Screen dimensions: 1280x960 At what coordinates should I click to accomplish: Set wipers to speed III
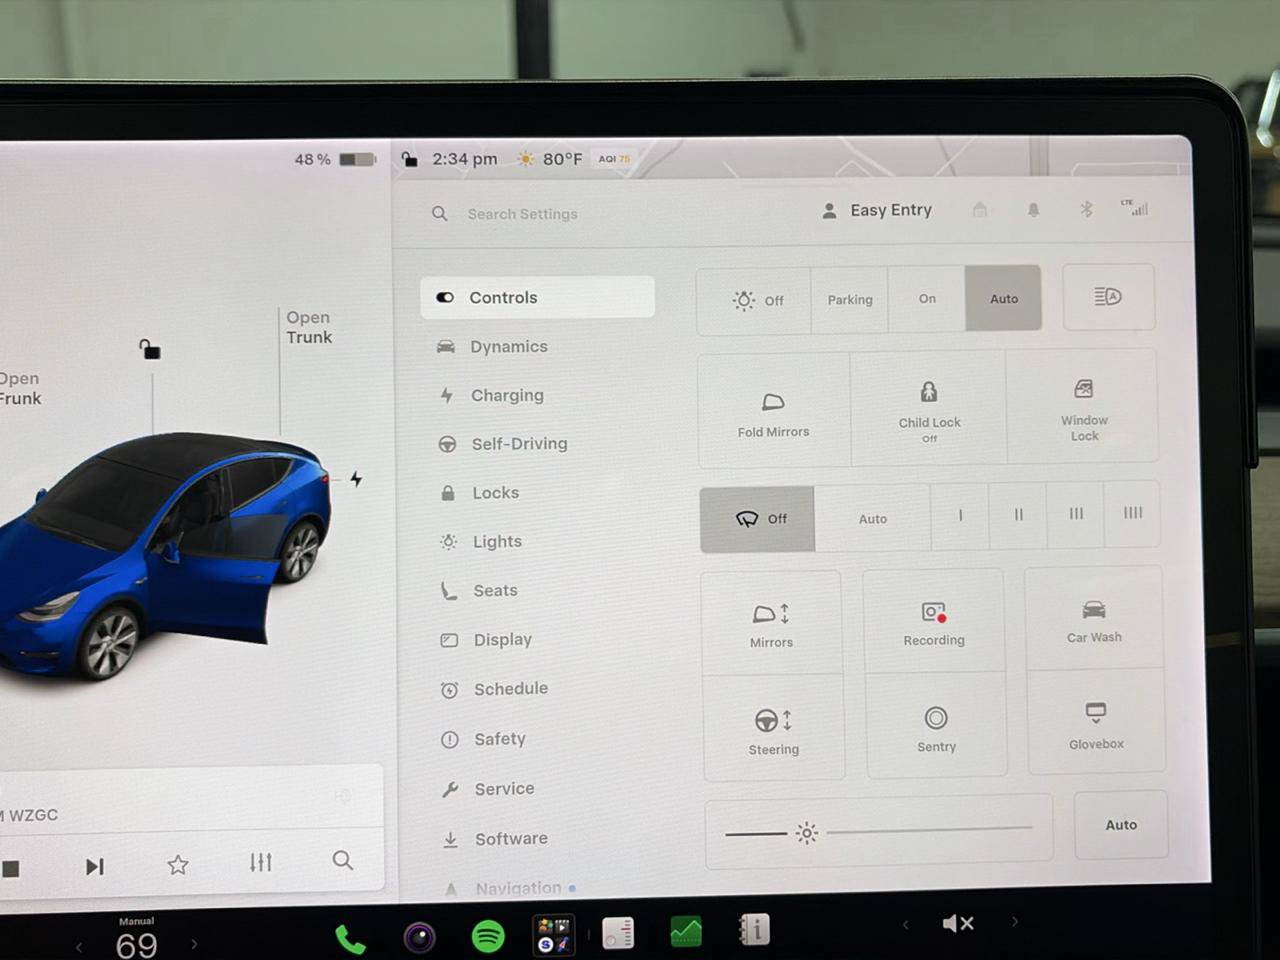pos(1076,514)
